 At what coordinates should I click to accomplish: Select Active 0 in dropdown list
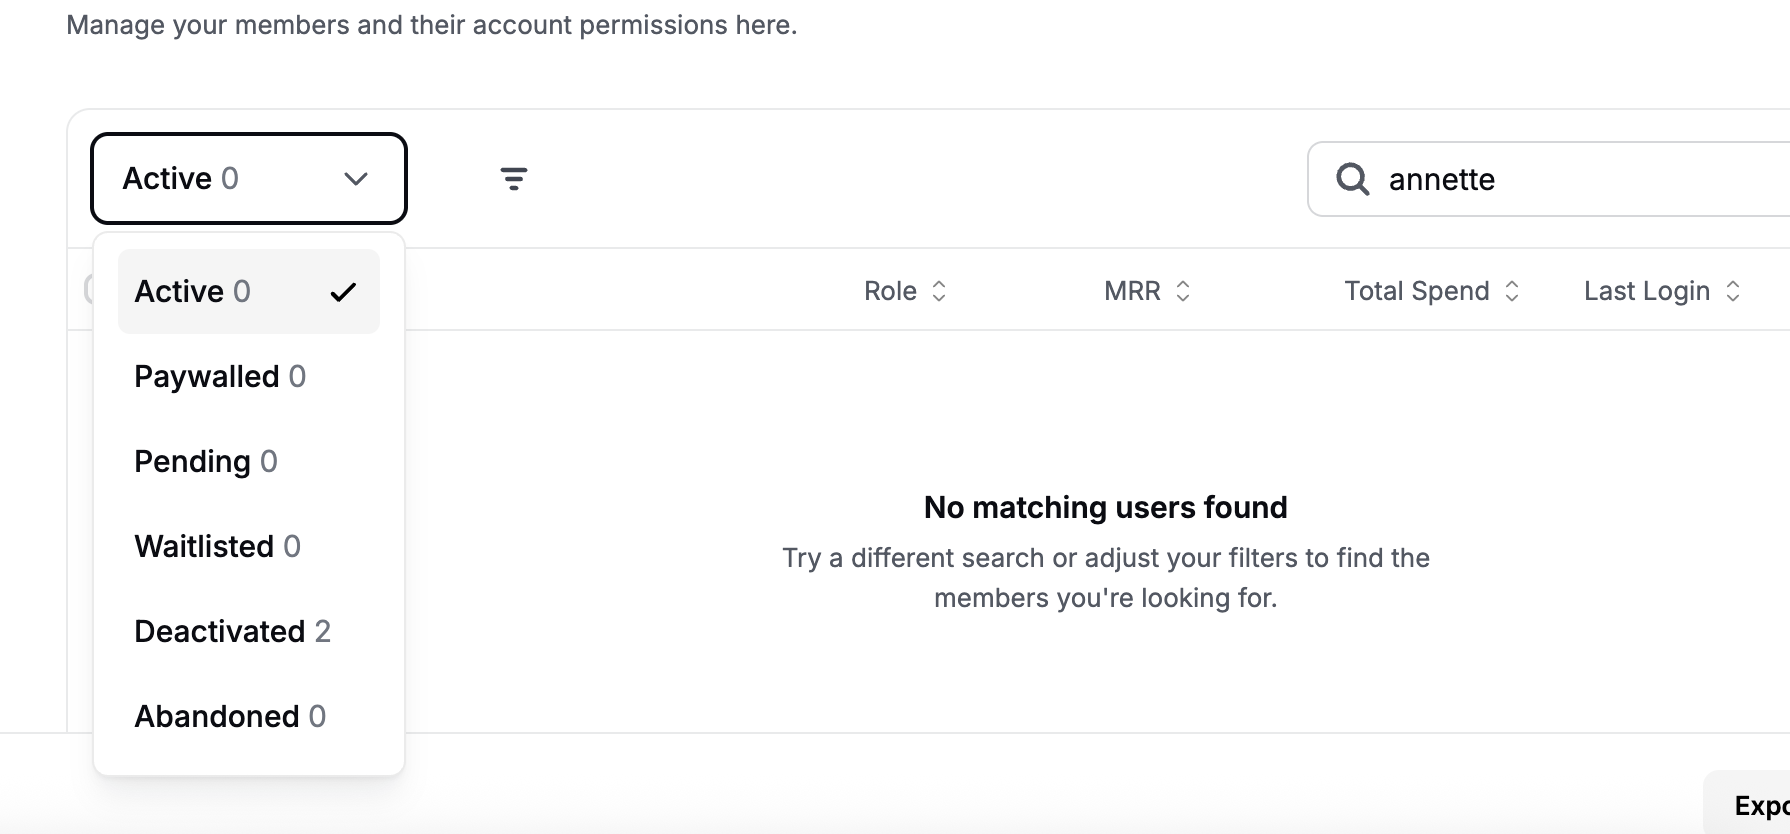(x=249, y=291)
